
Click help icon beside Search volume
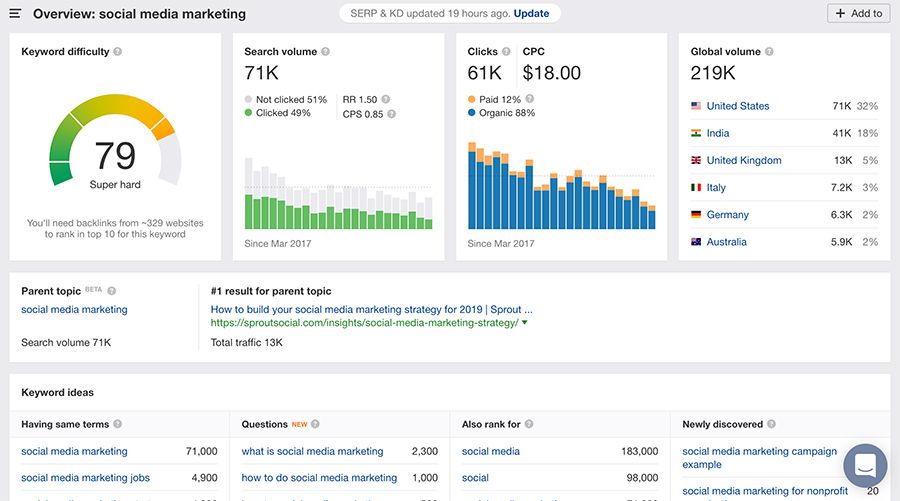tap(325, 52)
